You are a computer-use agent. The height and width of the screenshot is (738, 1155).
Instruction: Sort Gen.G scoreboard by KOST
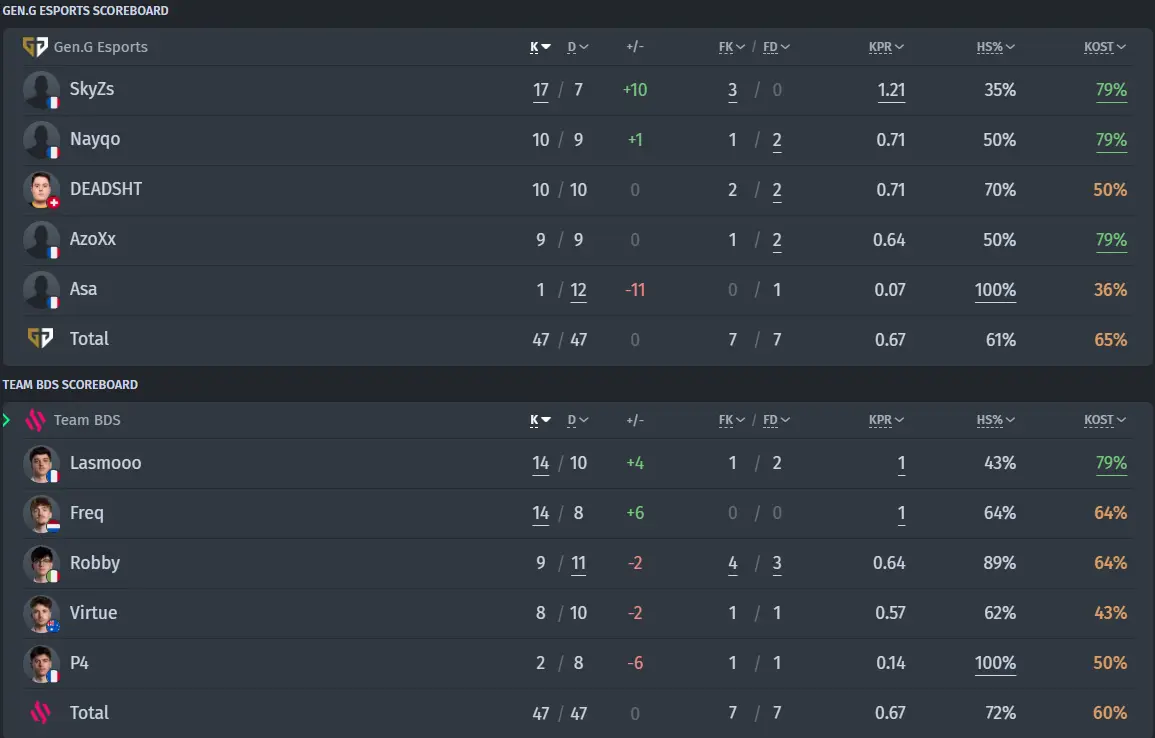pos(1104,47)
